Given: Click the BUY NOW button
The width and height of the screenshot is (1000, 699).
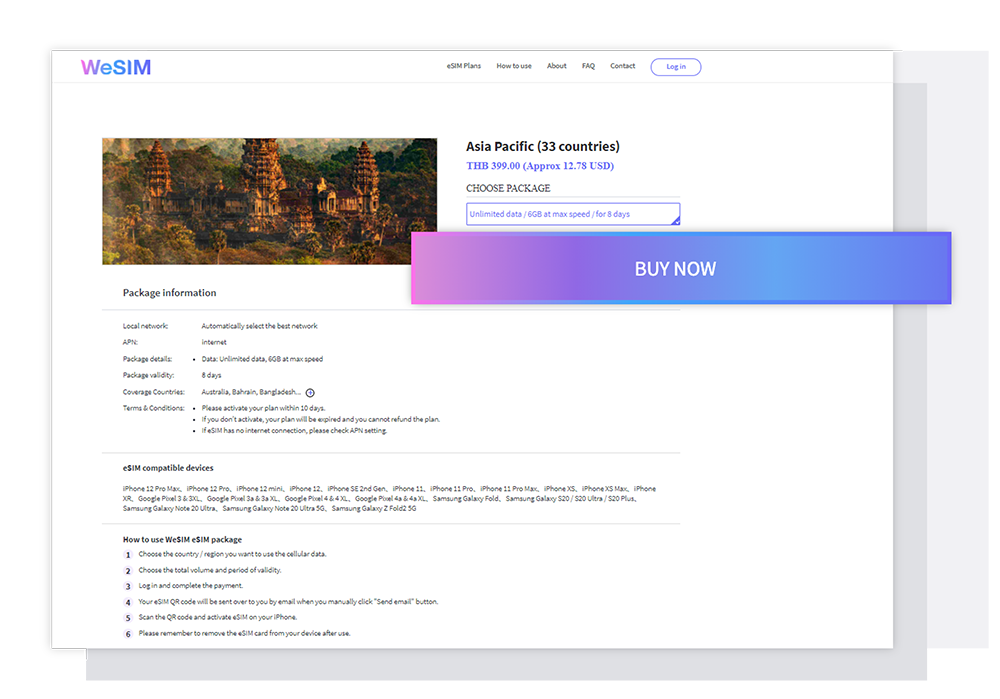Looking at the screenshot, I should click(x=681, y=268).
